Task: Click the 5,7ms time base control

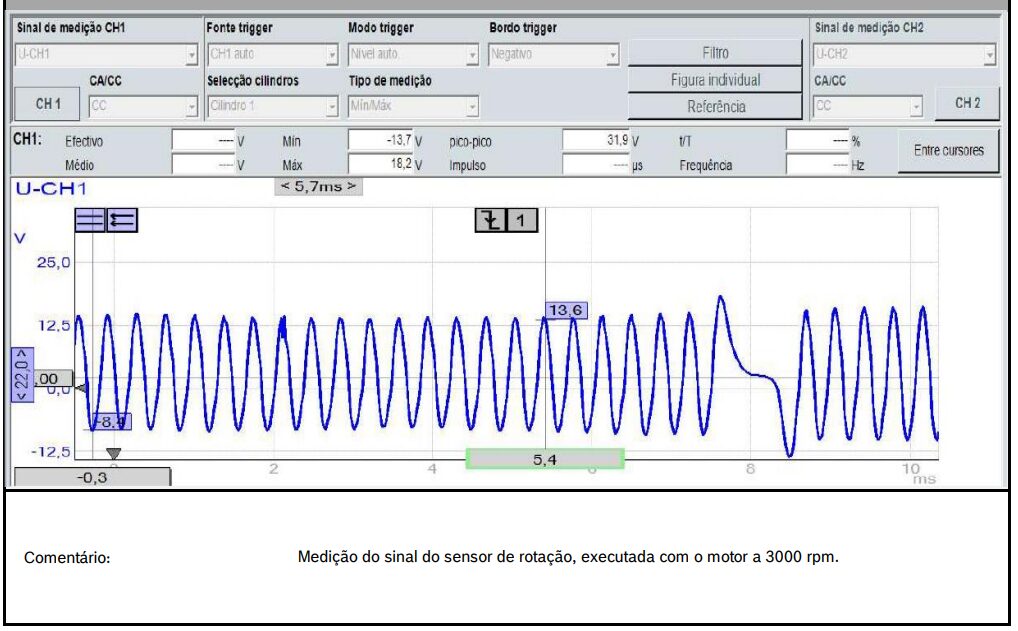Action: 318,186
